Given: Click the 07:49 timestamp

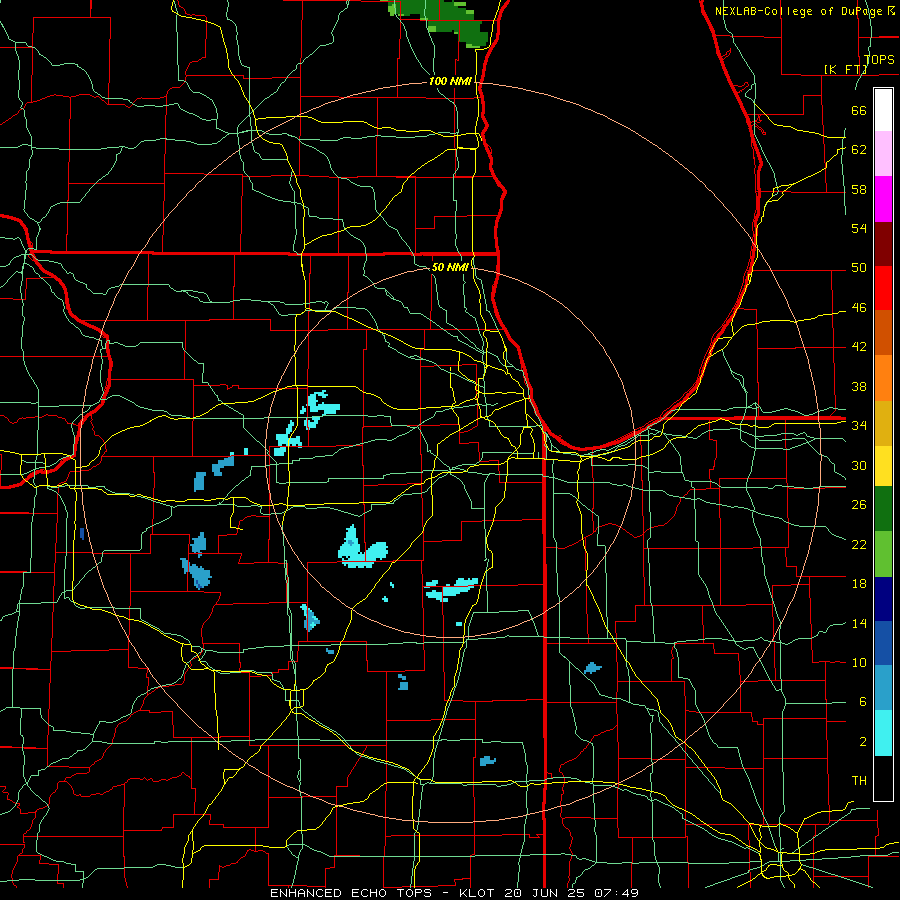Looking at the screenshot, I should (616, 893).
